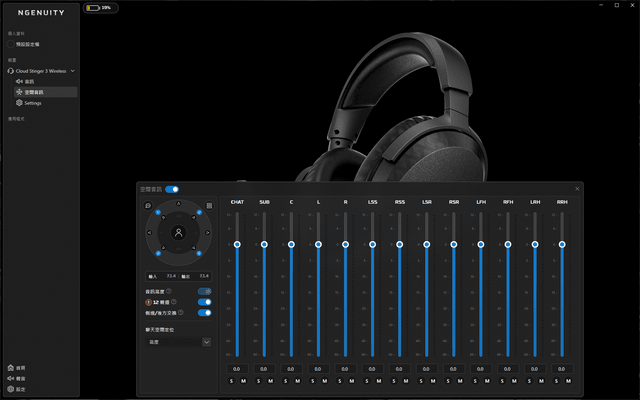Click the CHAT channel volume slider handle
This screenshot has width=640, height=400.
(x=237, y=244)
